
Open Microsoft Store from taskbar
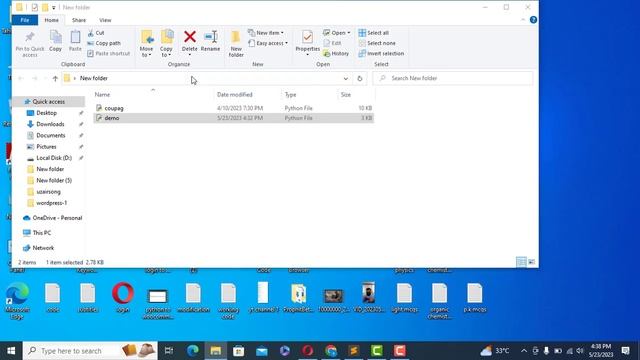click(x=238, y=351)
